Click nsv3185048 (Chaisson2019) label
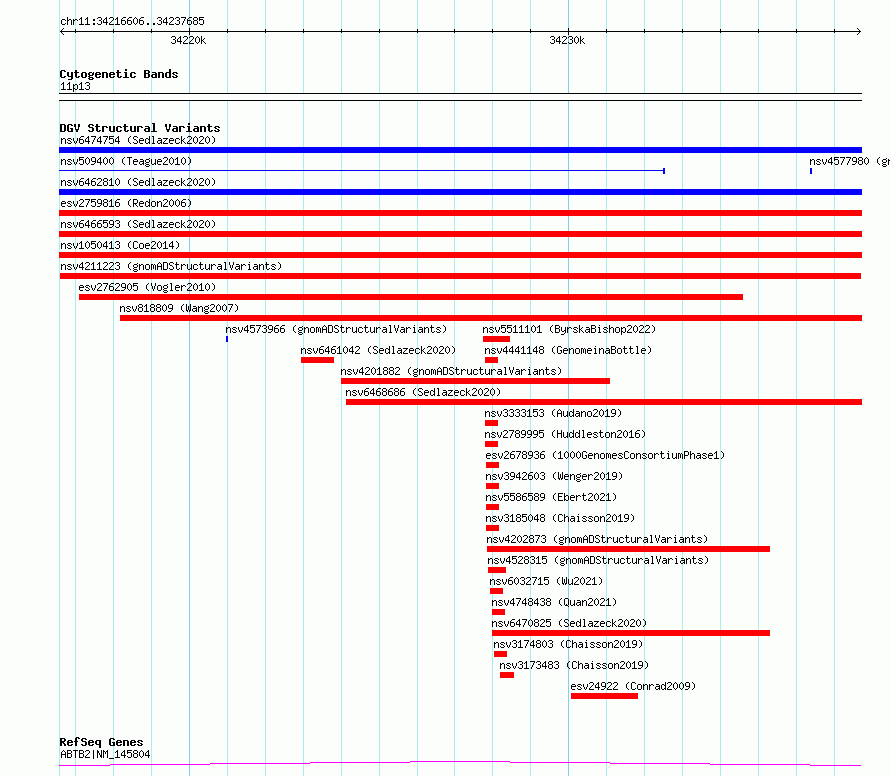 tap(560, 518)
